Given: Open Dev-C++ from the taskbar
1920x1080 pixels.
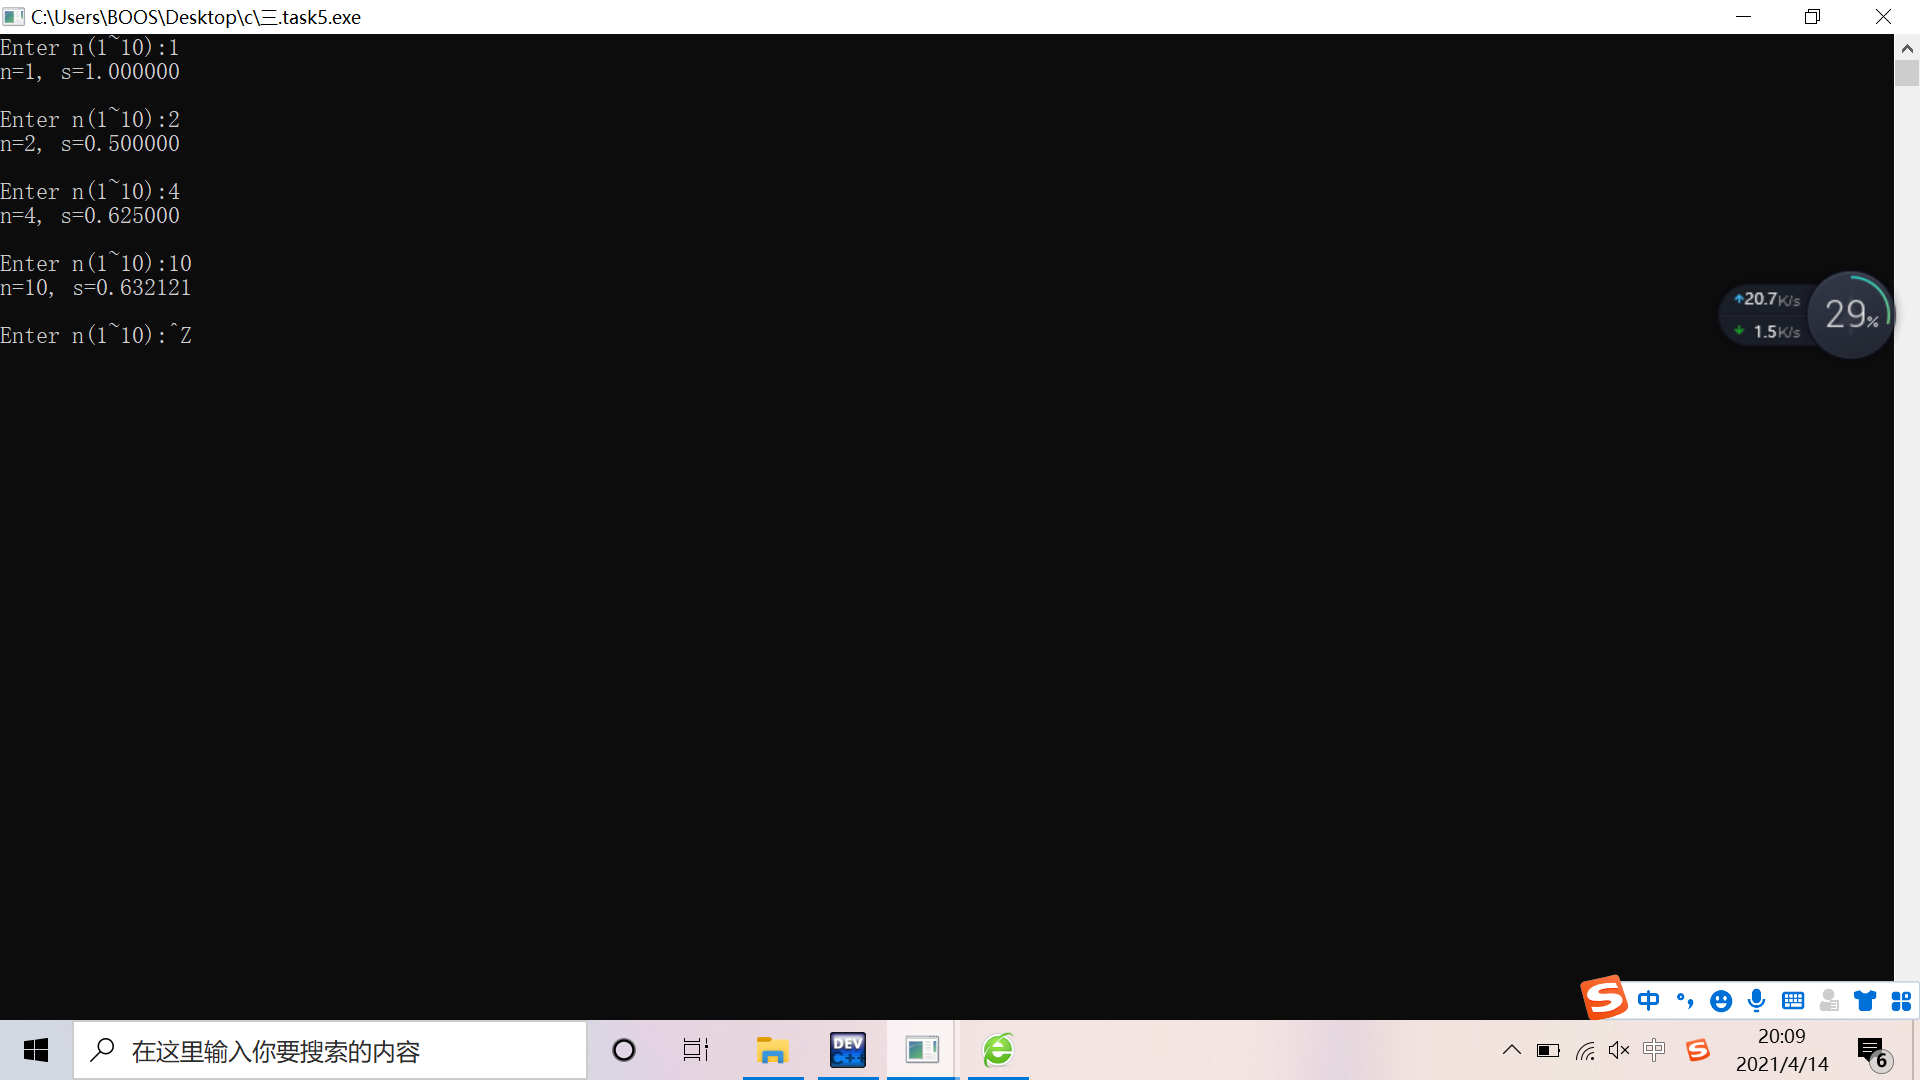Looking at the screenshot, I should pos(848,1050).
